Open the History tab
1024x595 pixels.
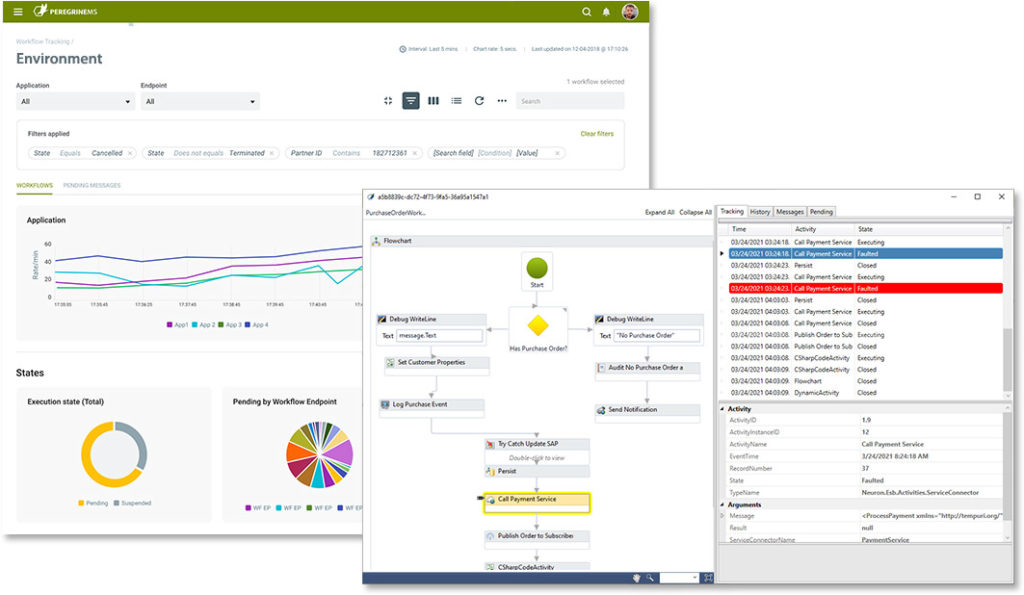pyautogui.click(x=760, y=212)
